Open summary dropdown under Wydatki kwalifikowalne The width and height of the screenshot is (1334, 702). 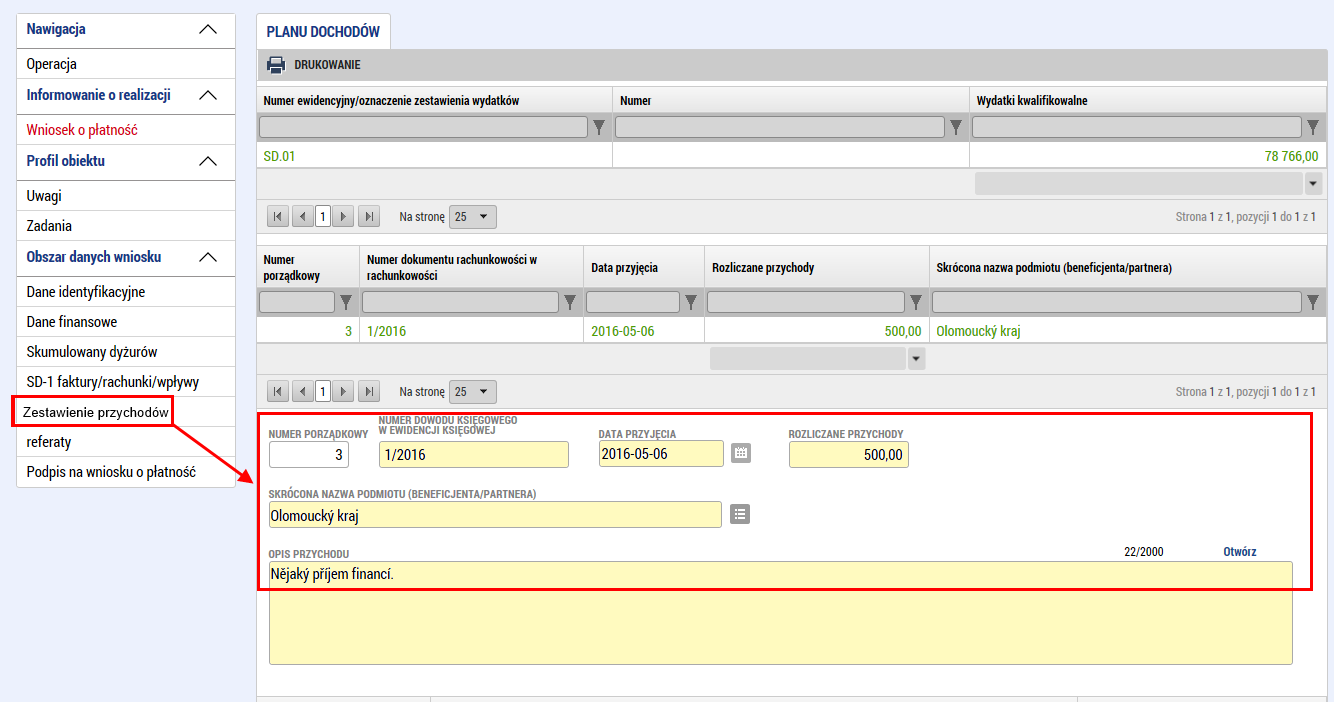pyautogui.click(x=1313, y=184)
